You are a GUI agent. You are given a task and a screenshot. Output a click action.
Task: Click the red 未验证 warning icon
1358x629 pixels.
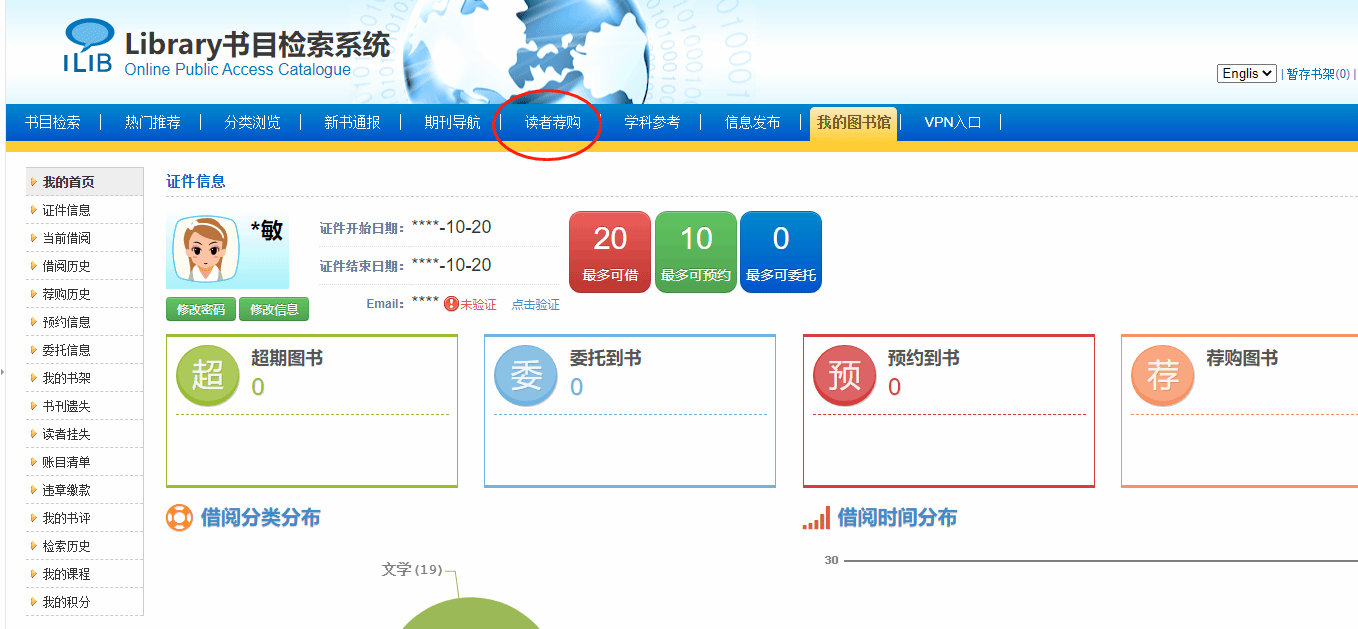(451, 304)
